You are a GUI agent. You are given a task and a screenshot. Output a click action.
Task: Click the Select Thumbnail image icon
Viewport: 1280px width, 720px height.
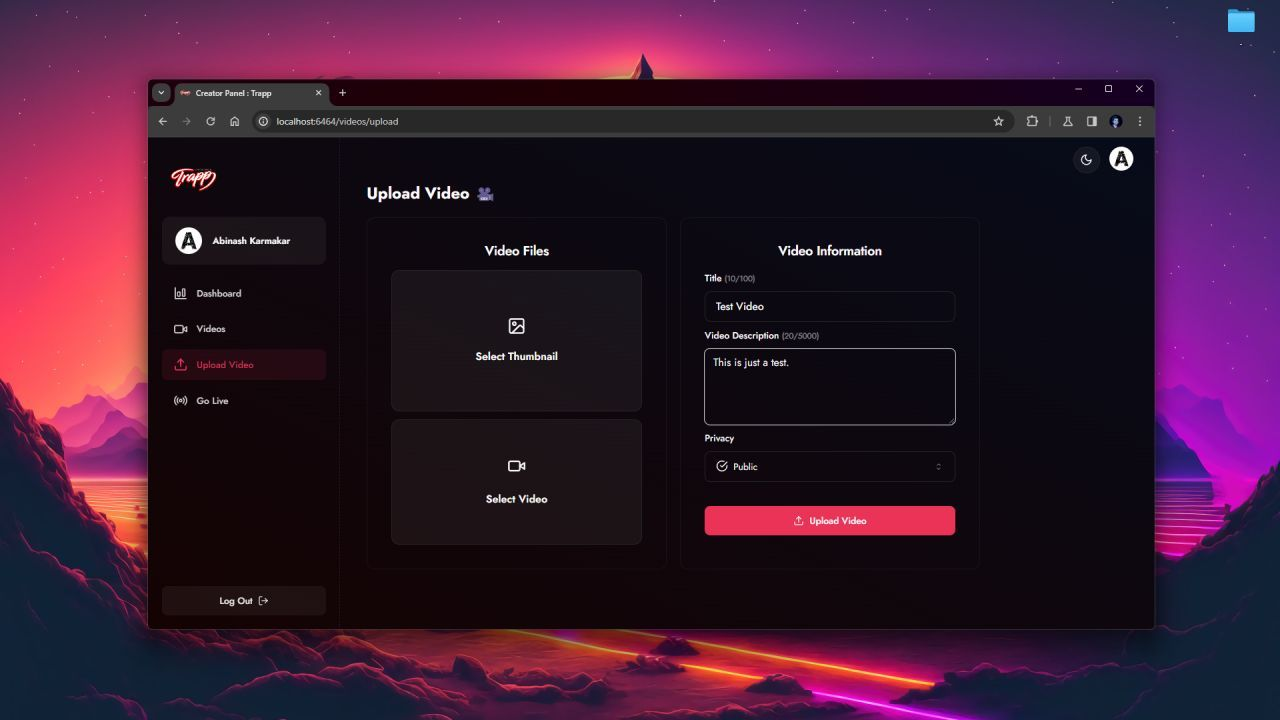click(x=516, y=326)
